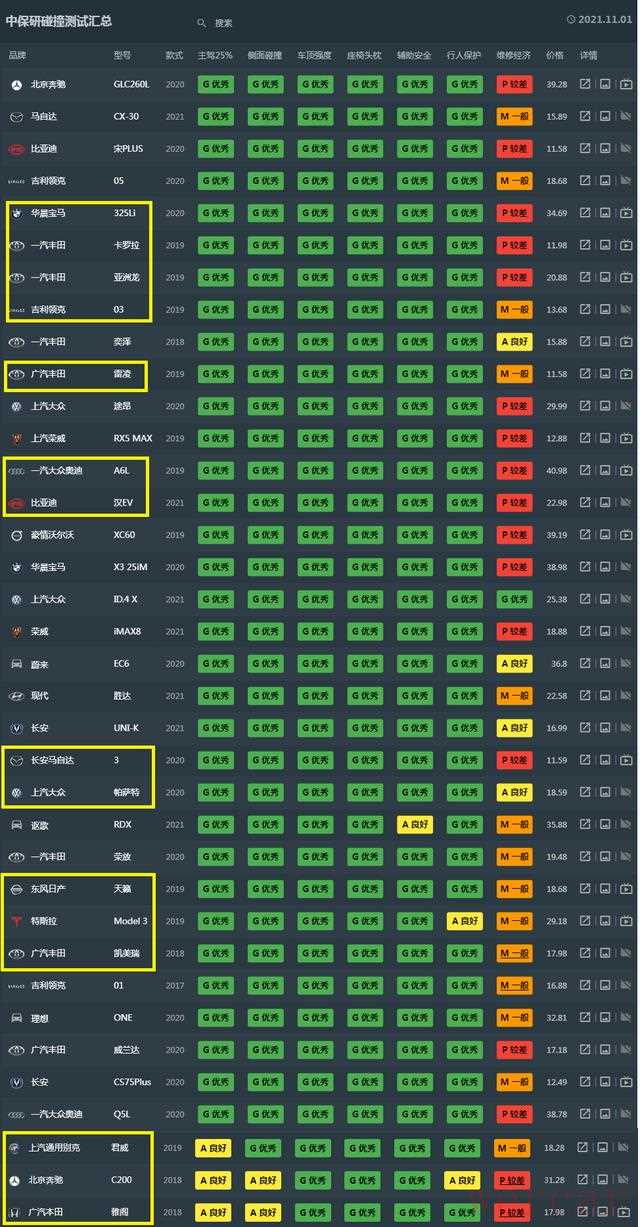Open external details link for GLC260L row
The width and height of the screenshot is (640, 1227).
586,85
